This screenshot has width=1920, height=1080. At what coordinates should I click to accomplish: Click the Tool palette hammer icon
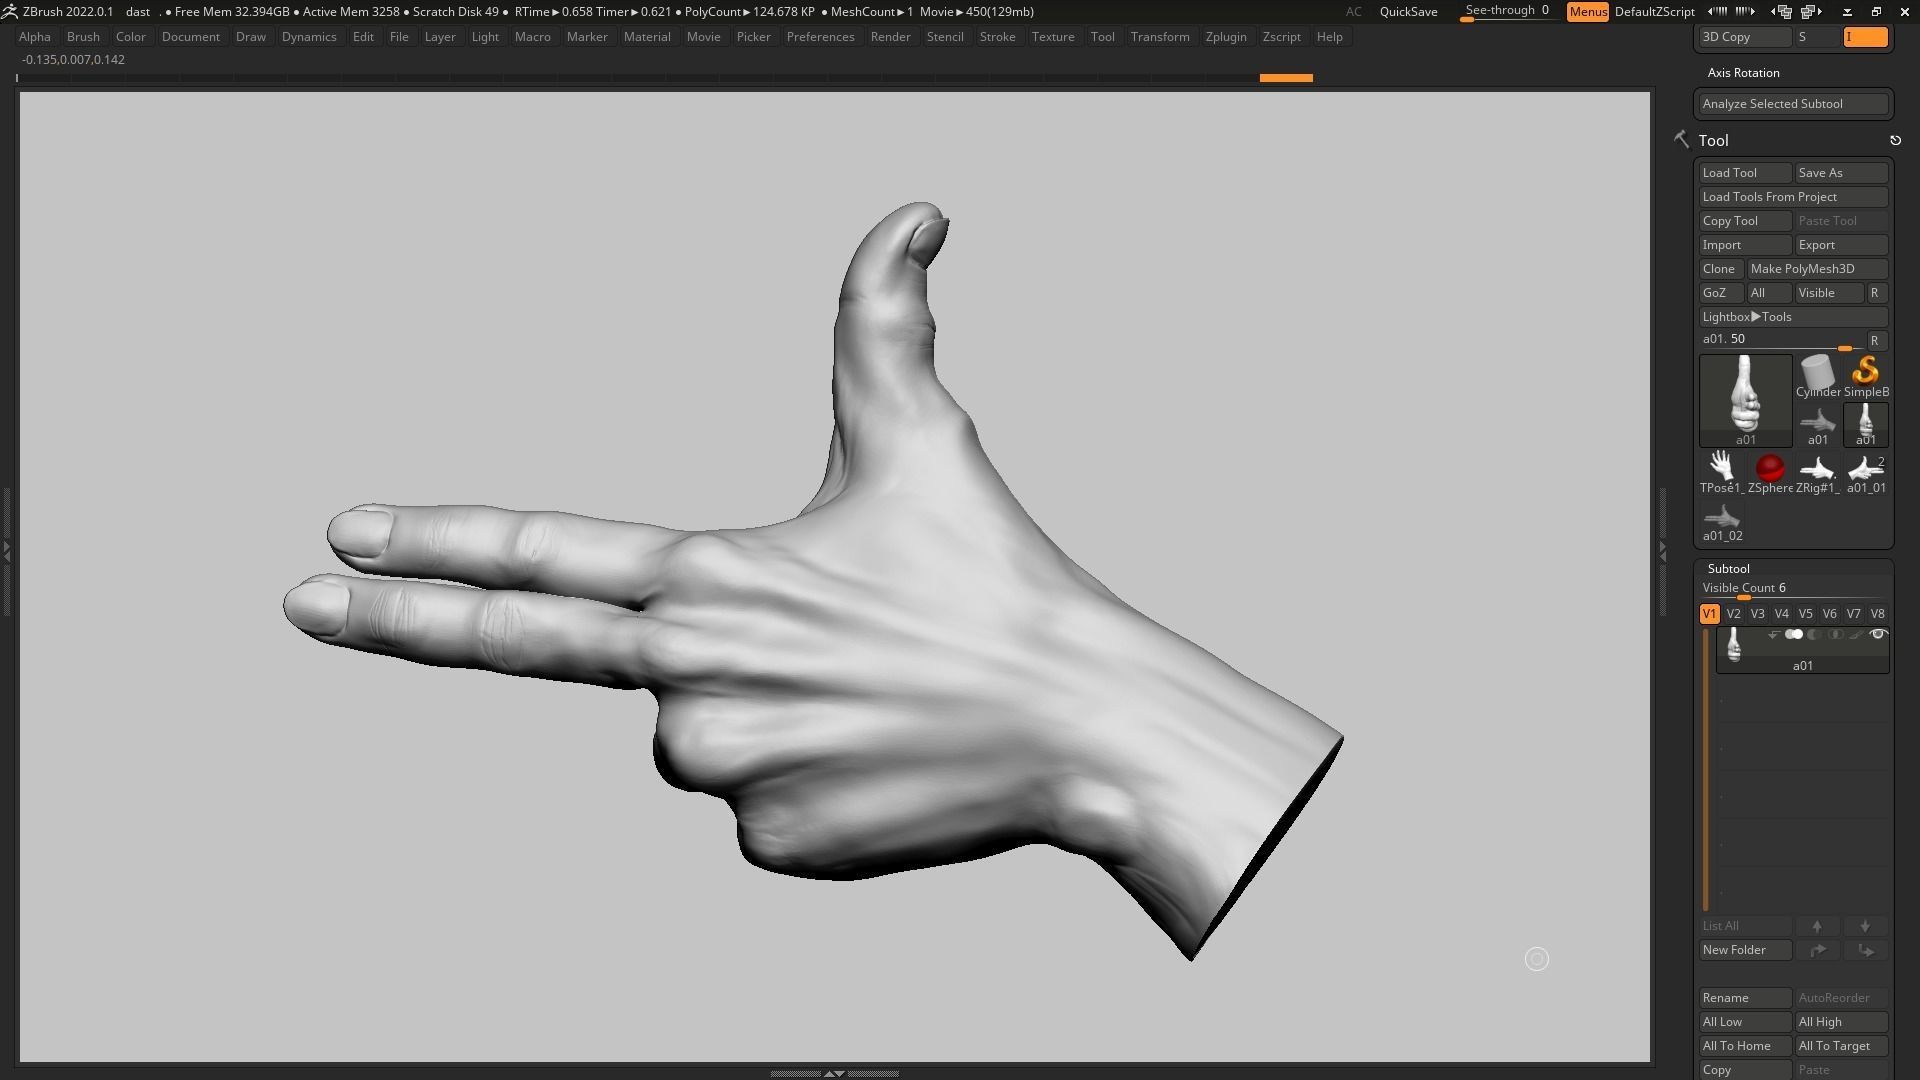point(1681,140)
